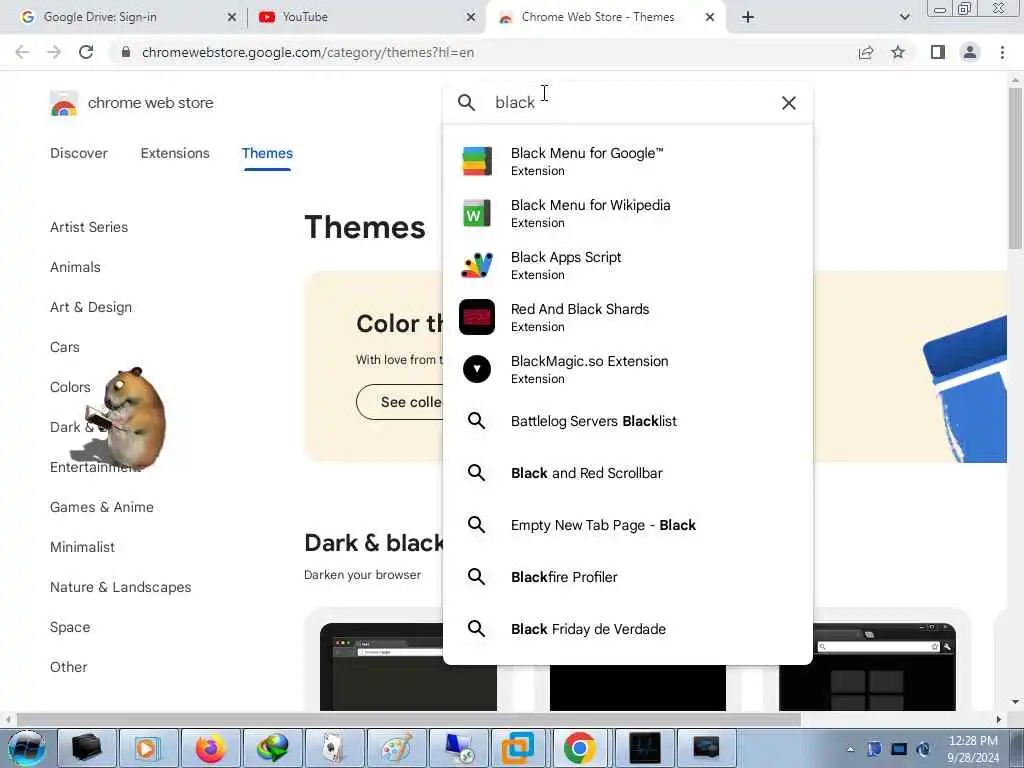The height and width of the screenshot is (768, 1024).
Task: Open the BlackMagic.so Extension icon
Action: point(477,369)
